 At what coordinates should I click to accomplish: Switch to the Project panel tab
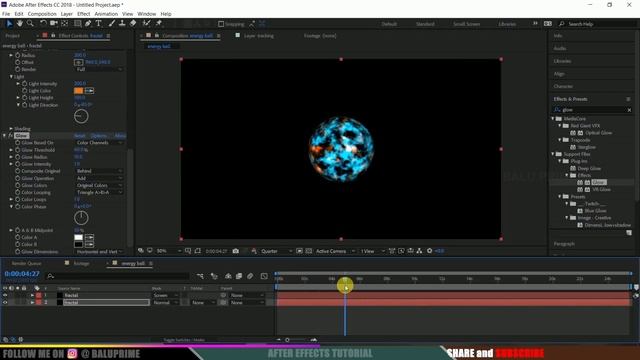[12, 36]
